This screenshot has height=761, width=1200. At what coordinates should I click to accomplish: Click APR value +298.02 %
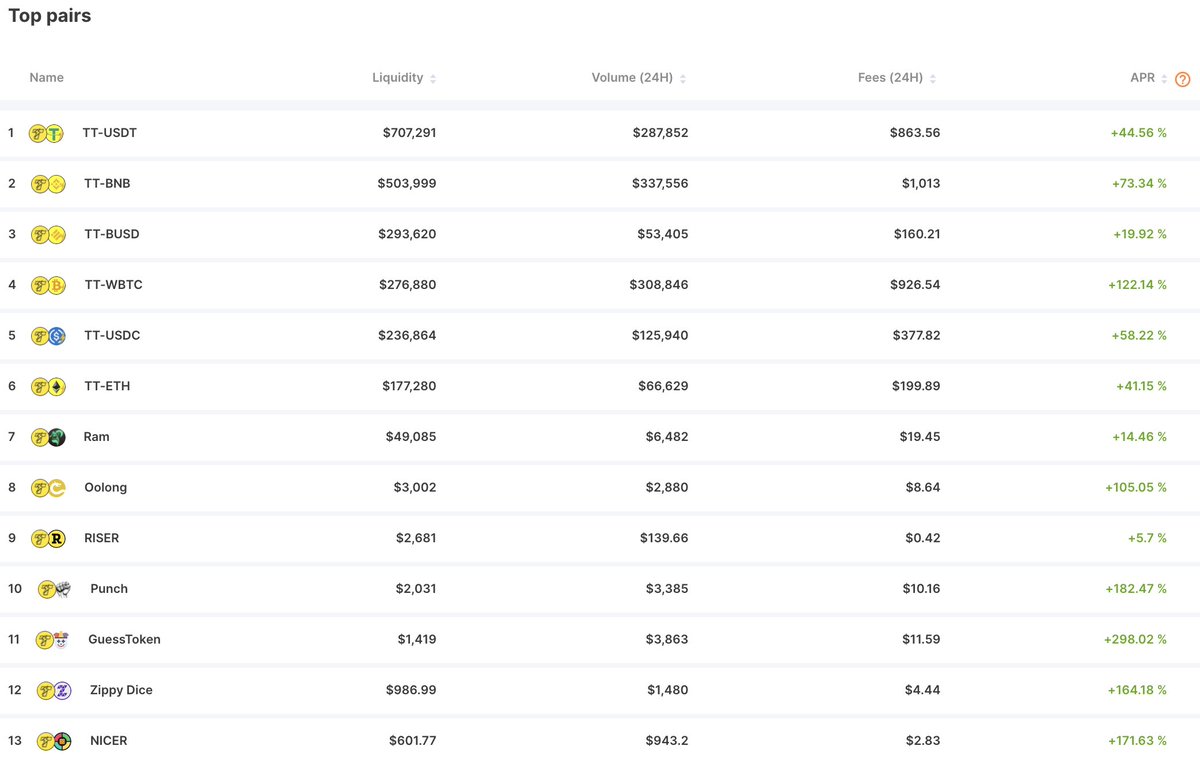(x=1136, y=640)
